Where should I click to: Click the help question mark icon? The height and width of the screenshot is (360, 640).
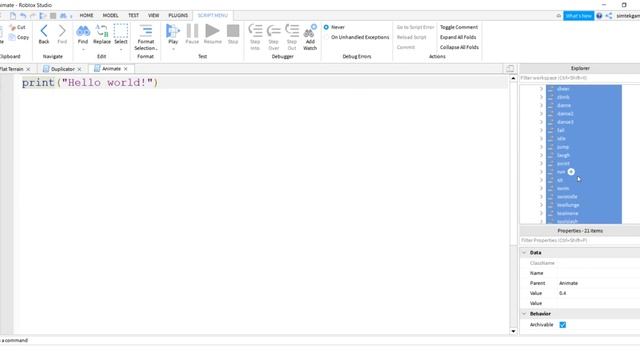pyautogui.click(x=599, y=16)
